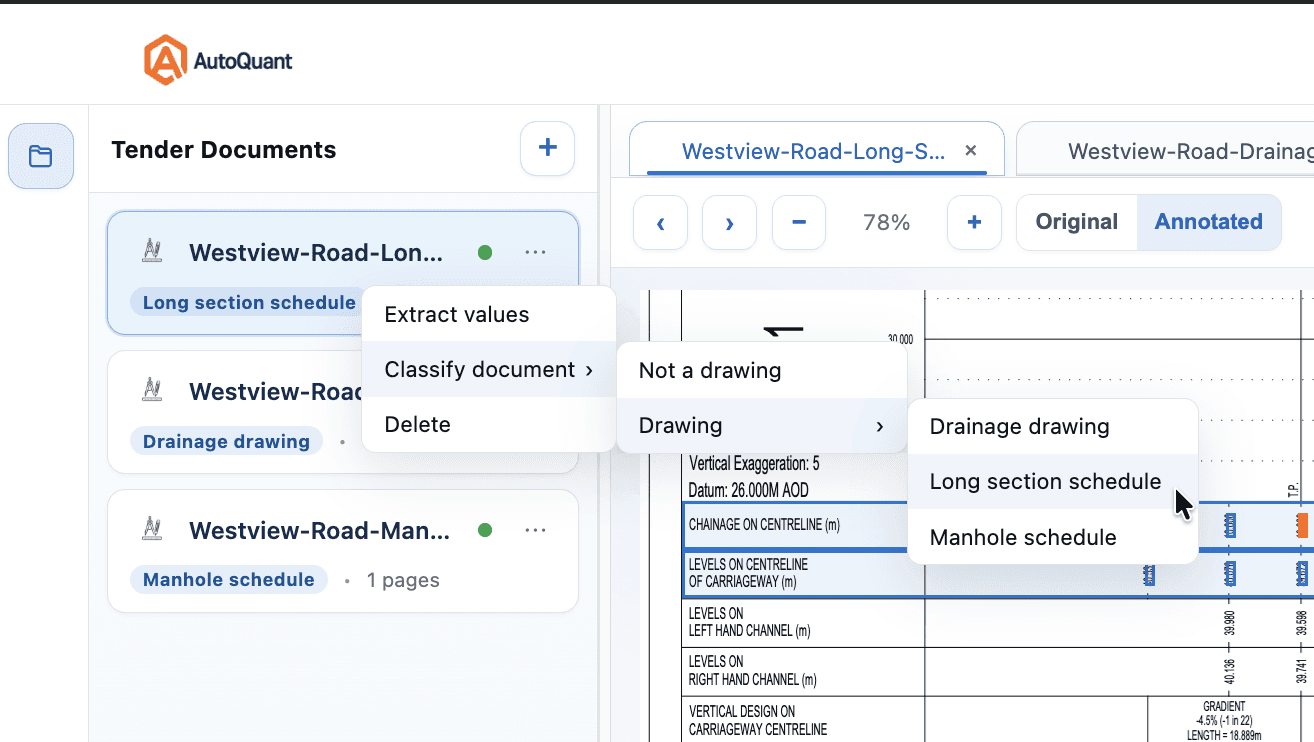Select Westview-Road-Lon document title
The height and width of the screenshot is (742, 1314).
[315, 253]
